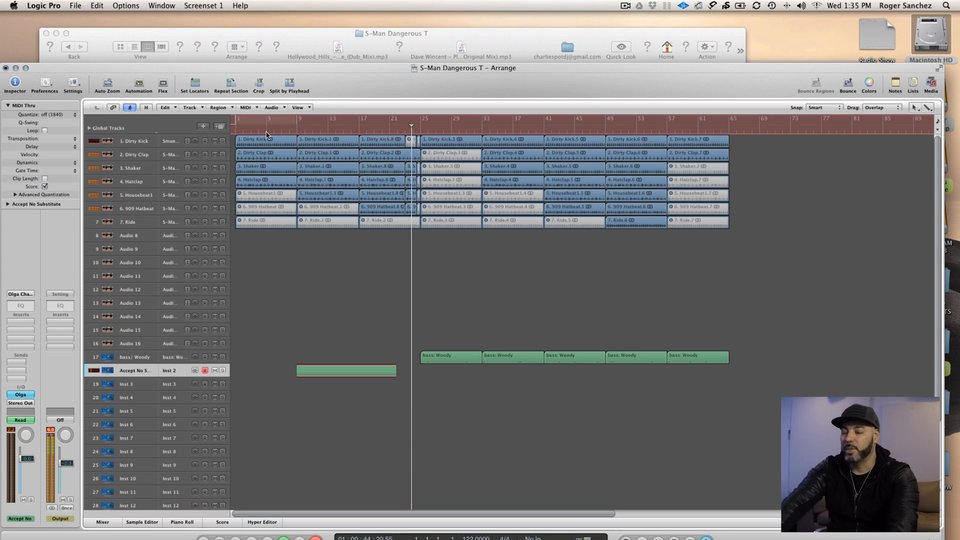Screen dimensions: 960x540
Task: Open the Notes panel icon
Action: point(895,83)
